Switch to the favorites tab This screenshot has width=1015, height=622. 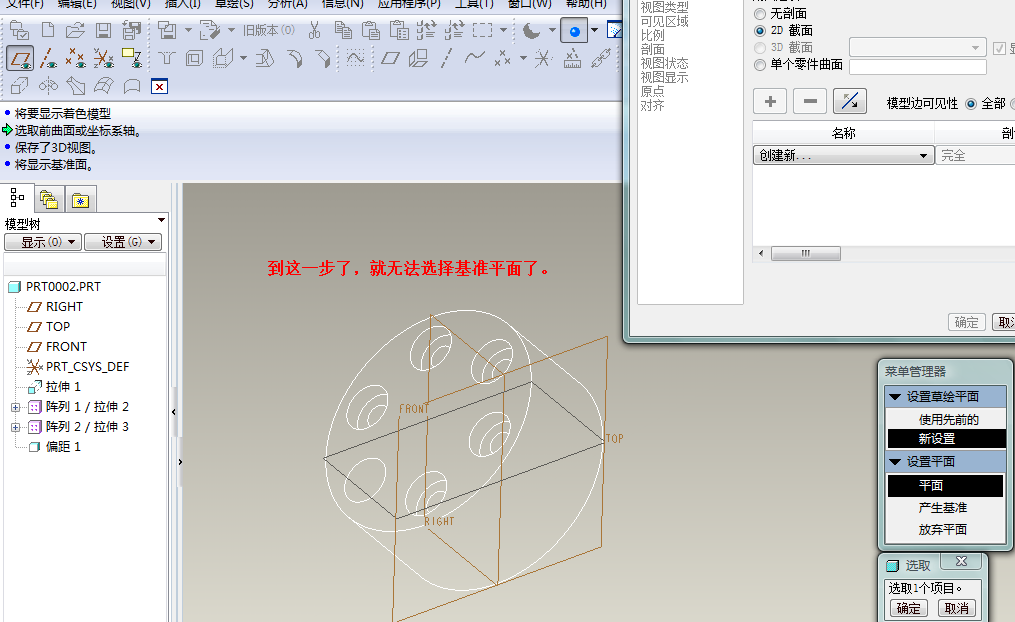point(80,200)
